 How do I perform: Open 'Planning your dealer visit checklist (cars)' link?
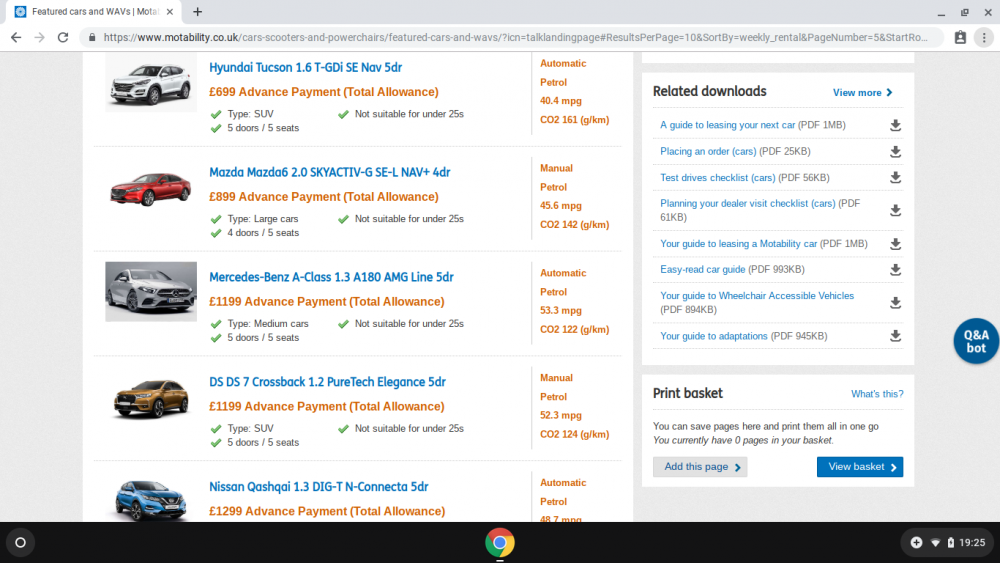[x=747, y=203]
